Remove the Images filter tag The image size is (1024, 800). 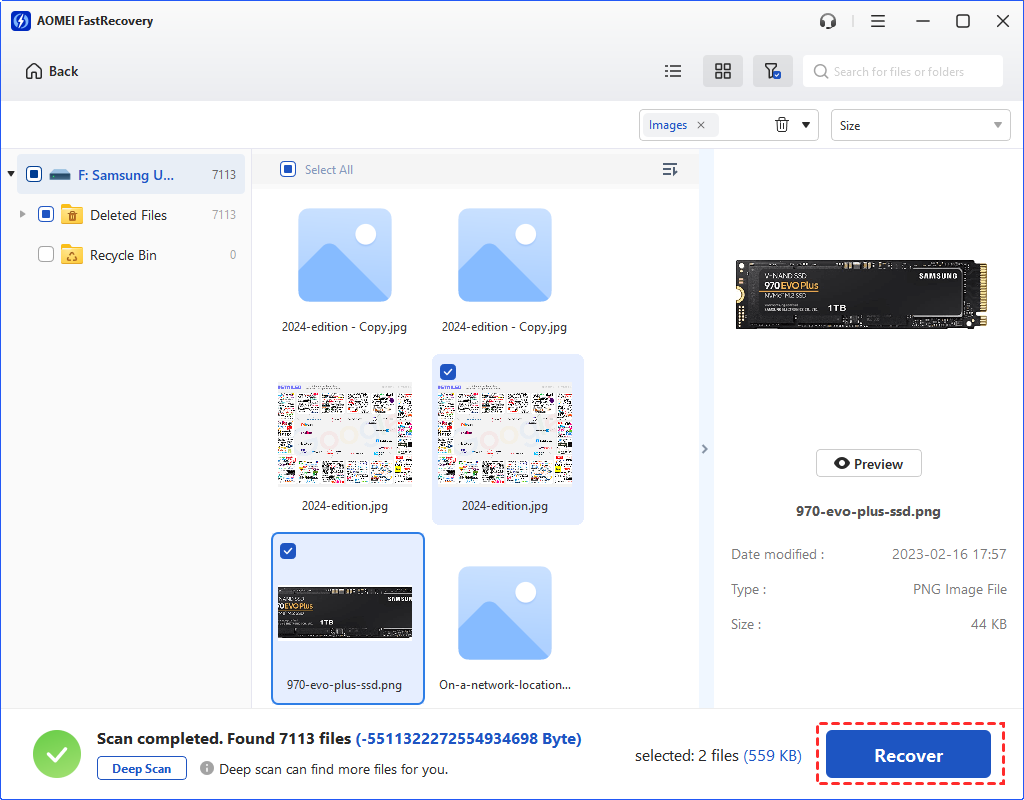(x=701, y=125)
